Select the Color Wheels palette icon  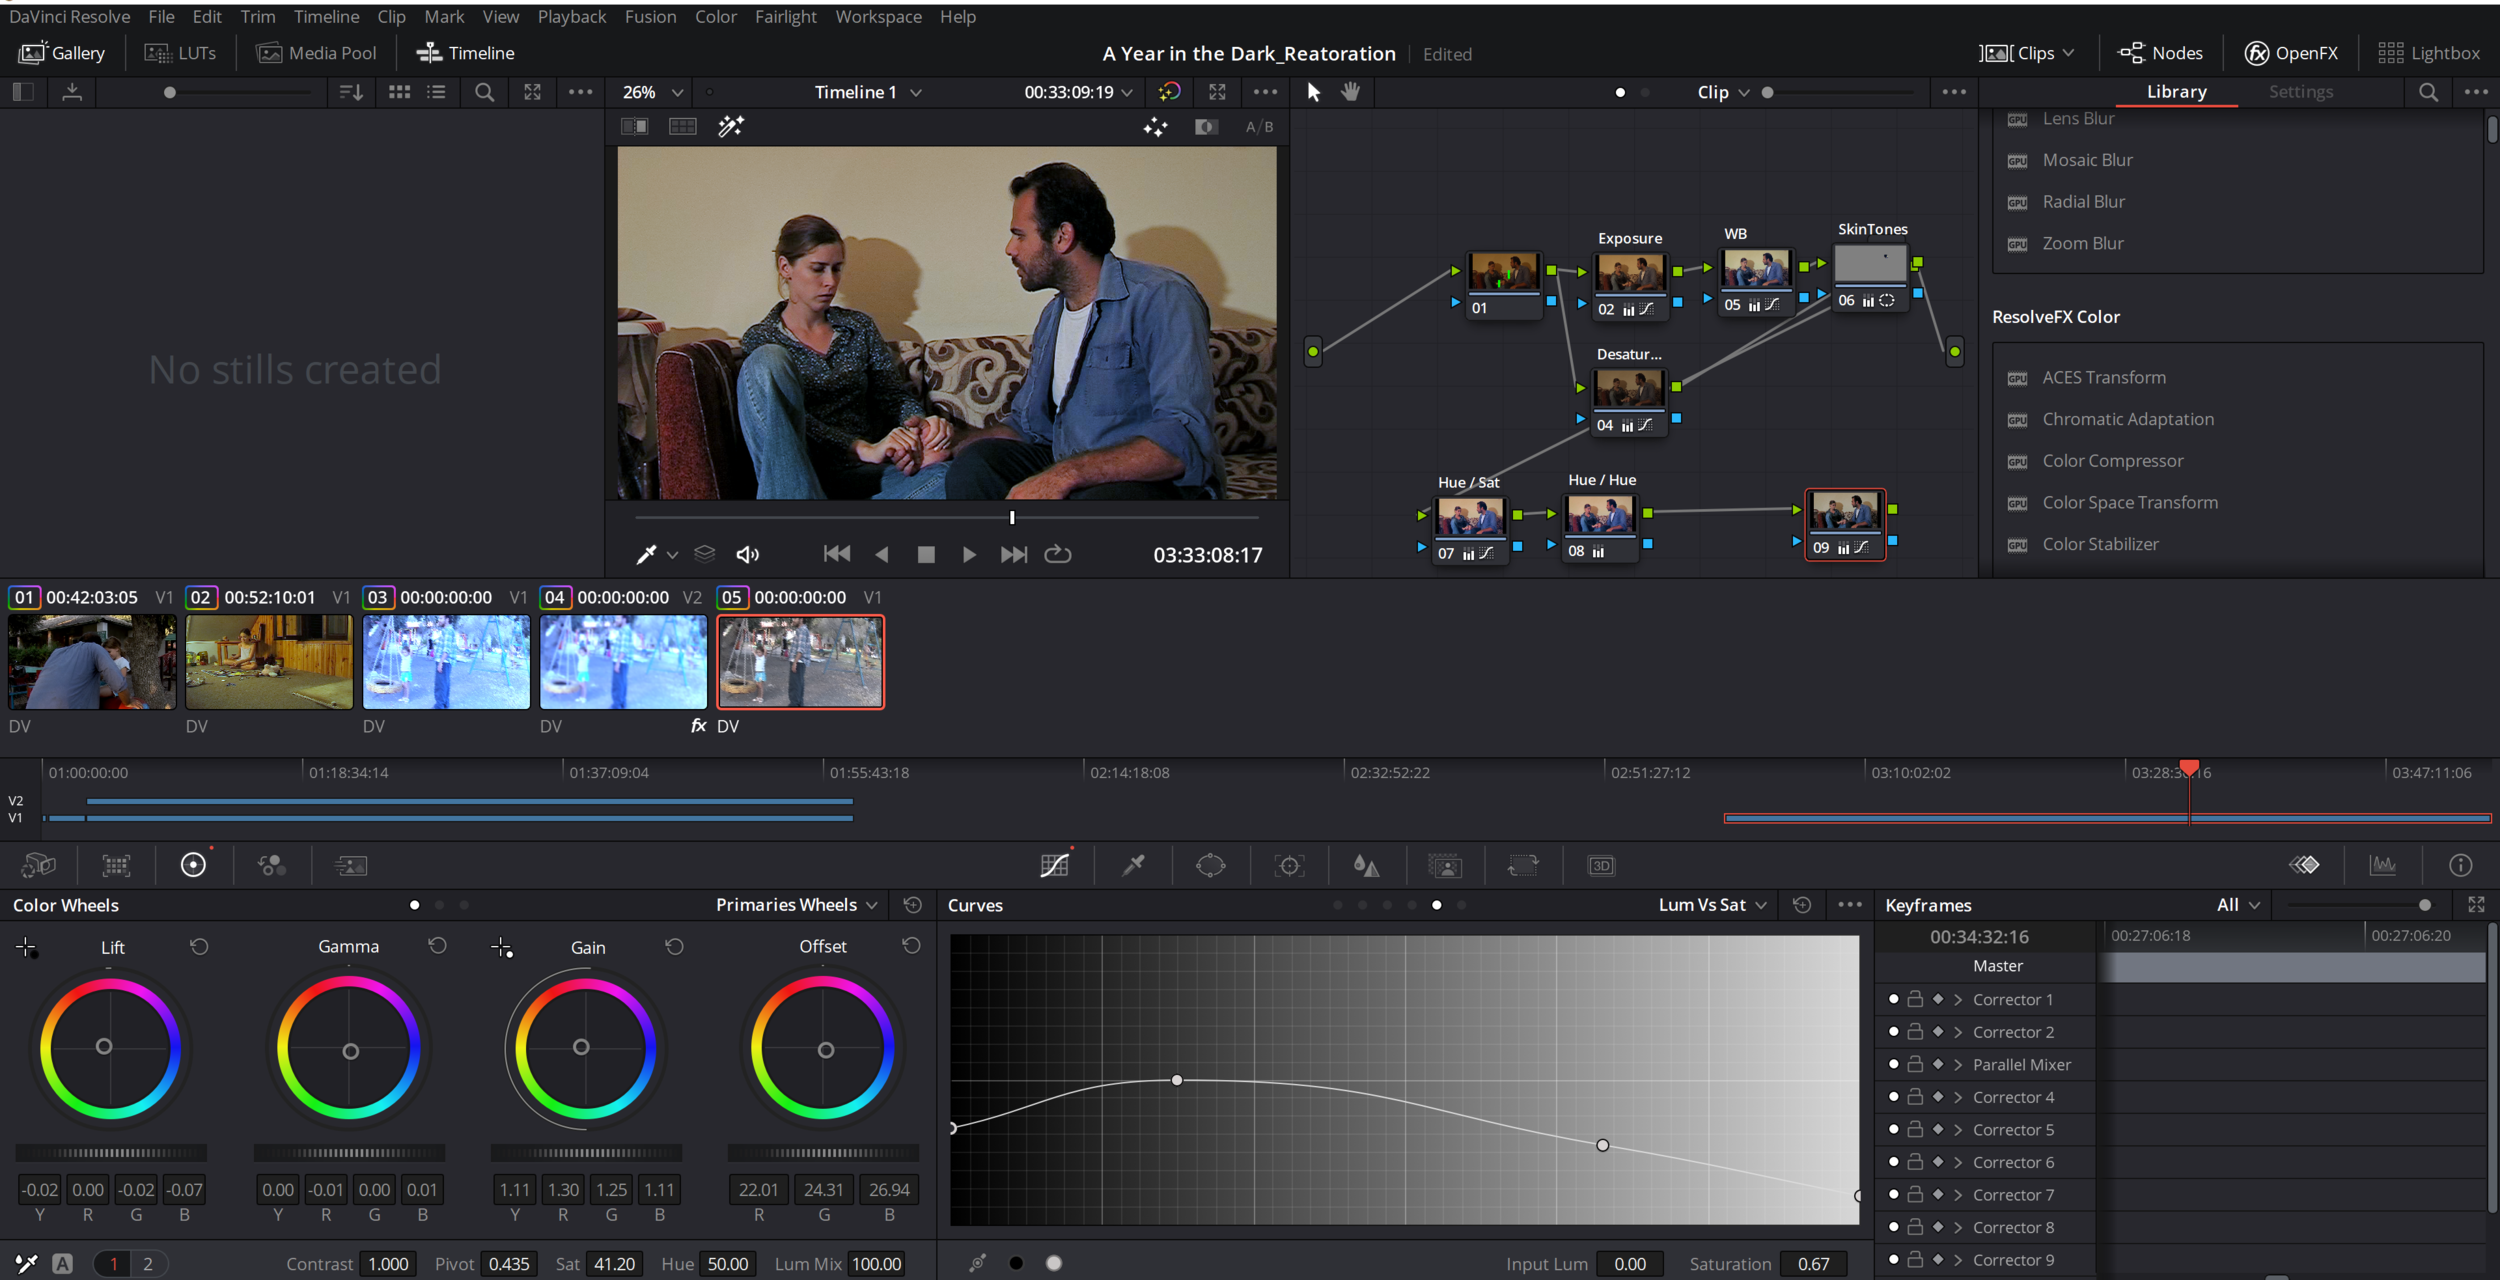(x=193, y=865)
